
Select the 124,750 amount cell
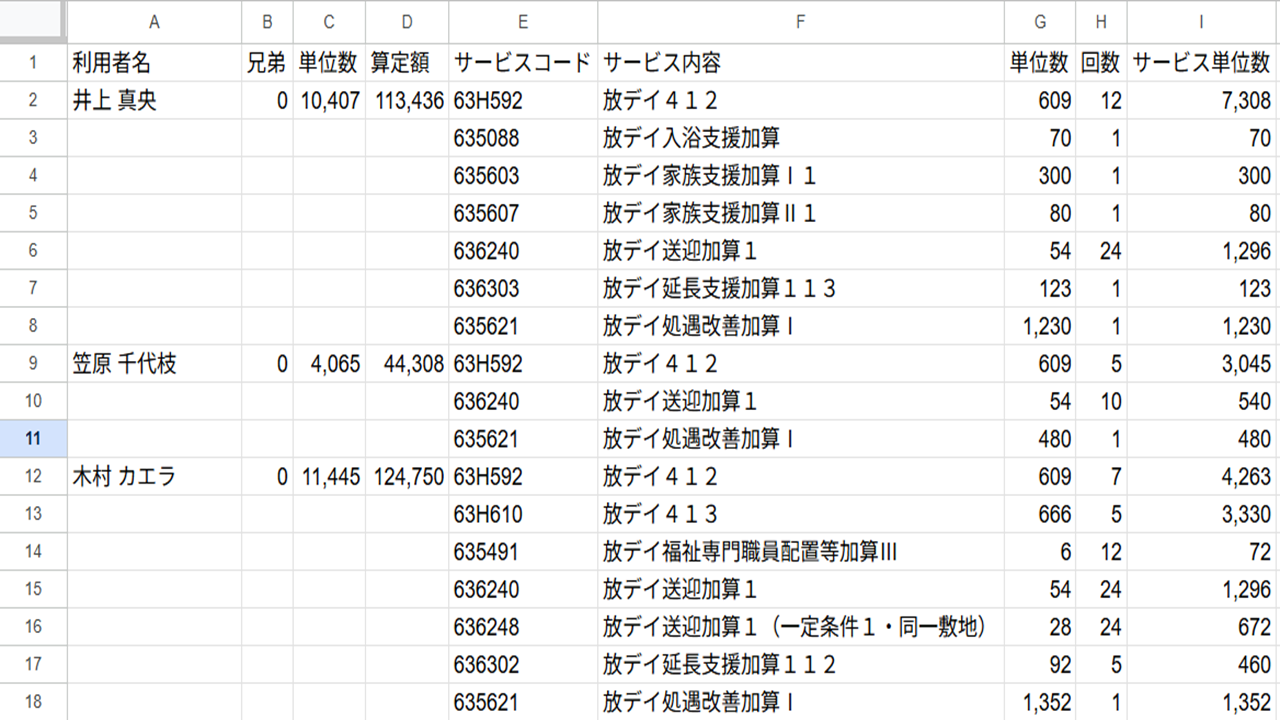click(407, 477)
